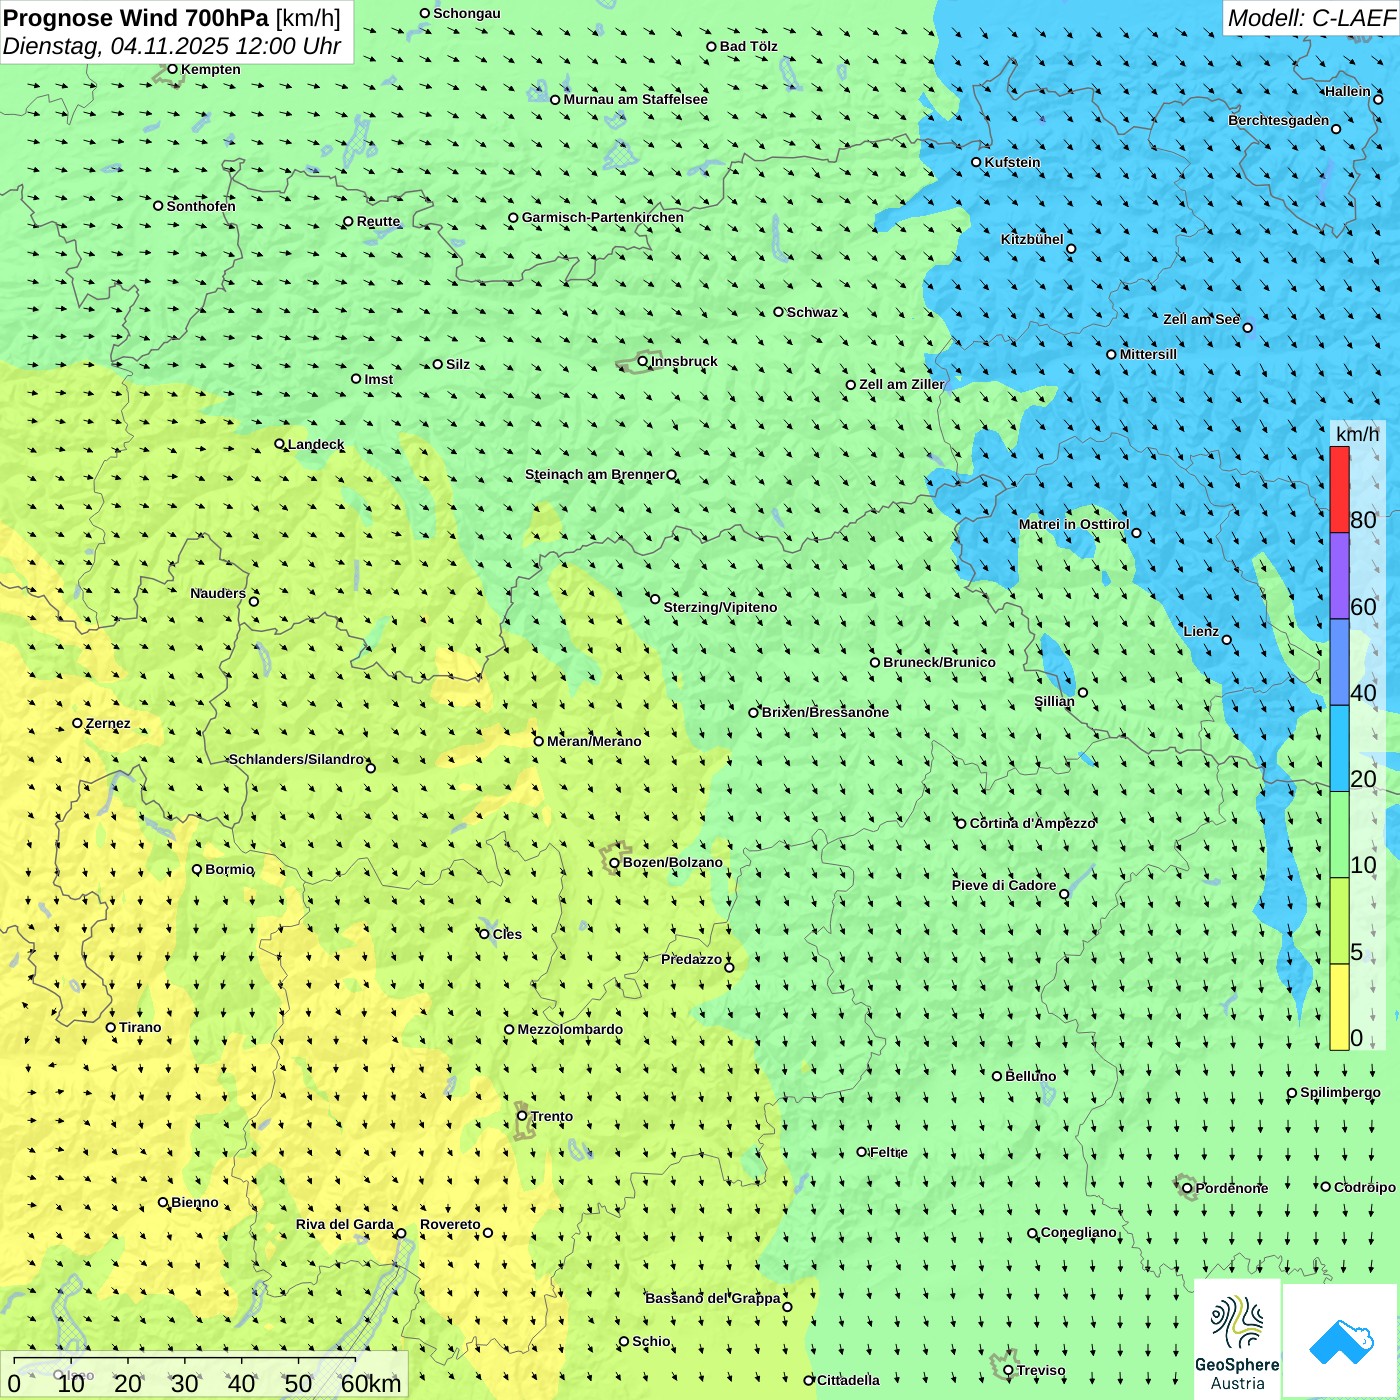Click the Innsbruck city marker

coord(643,361)
